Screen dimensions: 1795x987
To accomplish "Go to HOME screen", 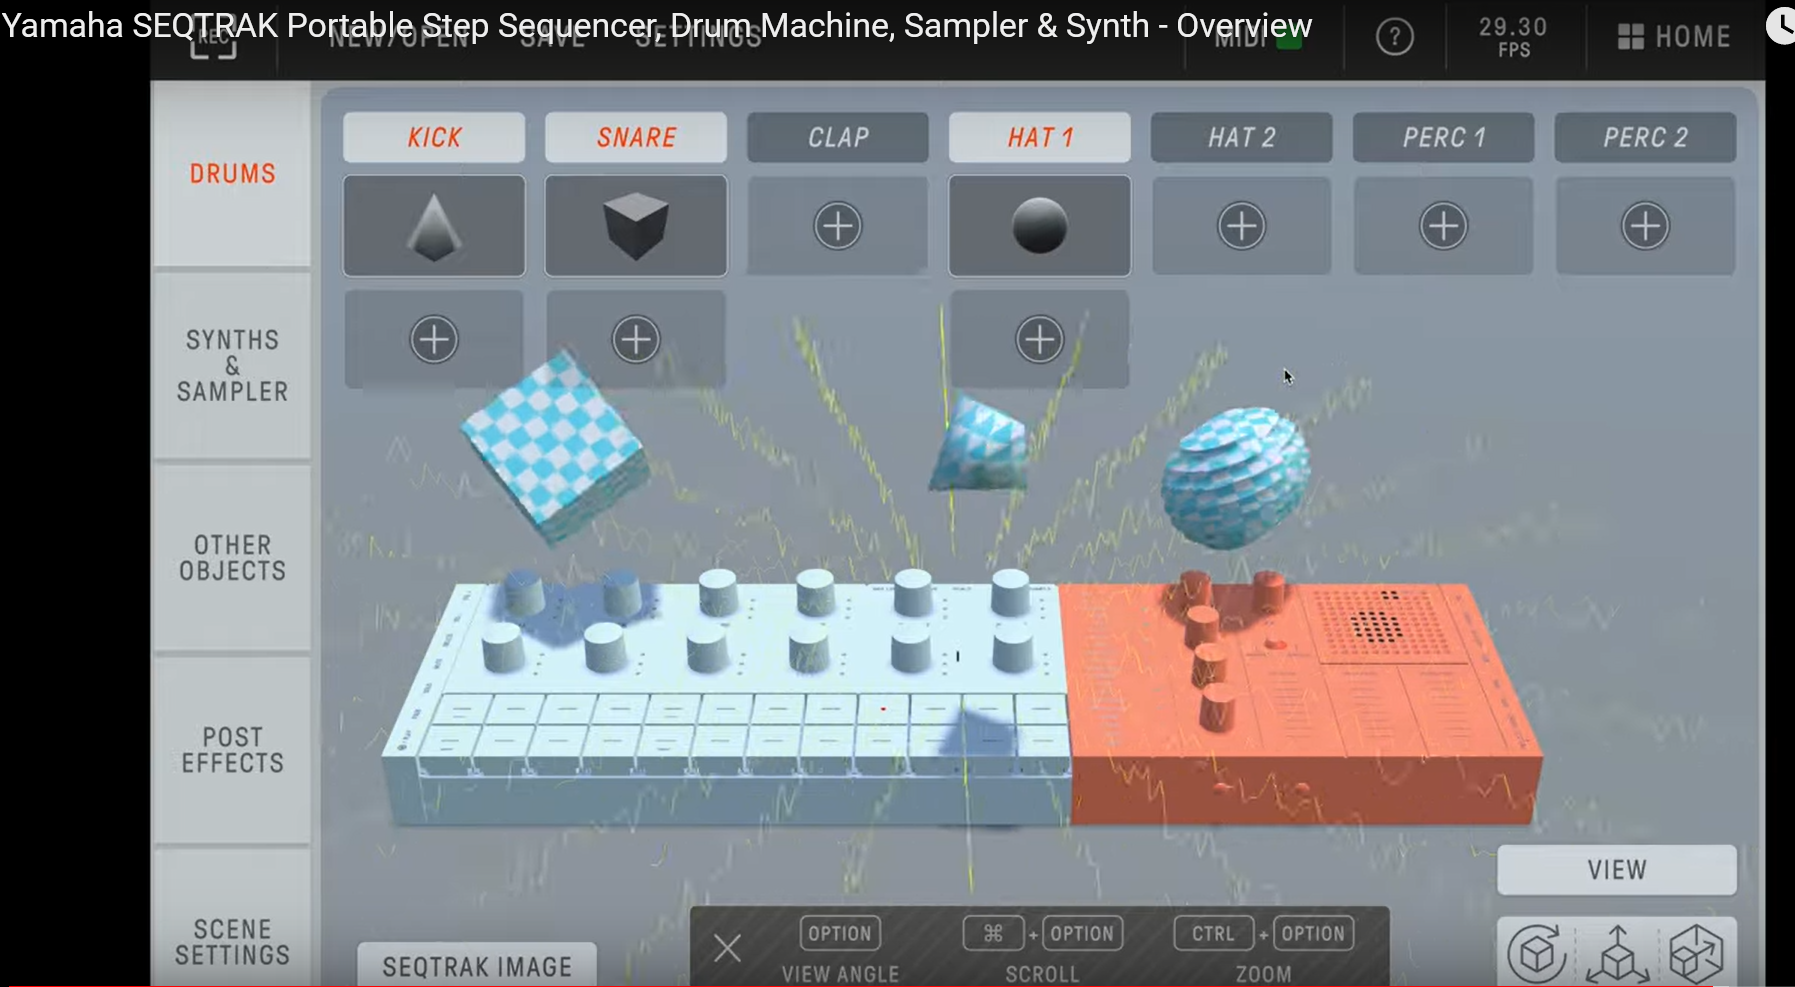I will (1674, 37).
